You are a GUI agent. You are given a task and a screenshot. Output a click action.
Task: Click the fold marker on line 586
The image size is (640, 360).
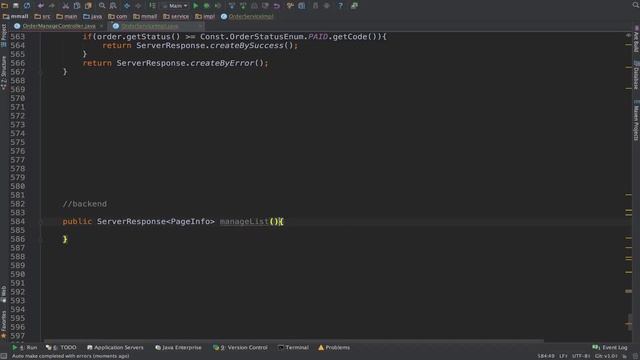click(41, 239)
